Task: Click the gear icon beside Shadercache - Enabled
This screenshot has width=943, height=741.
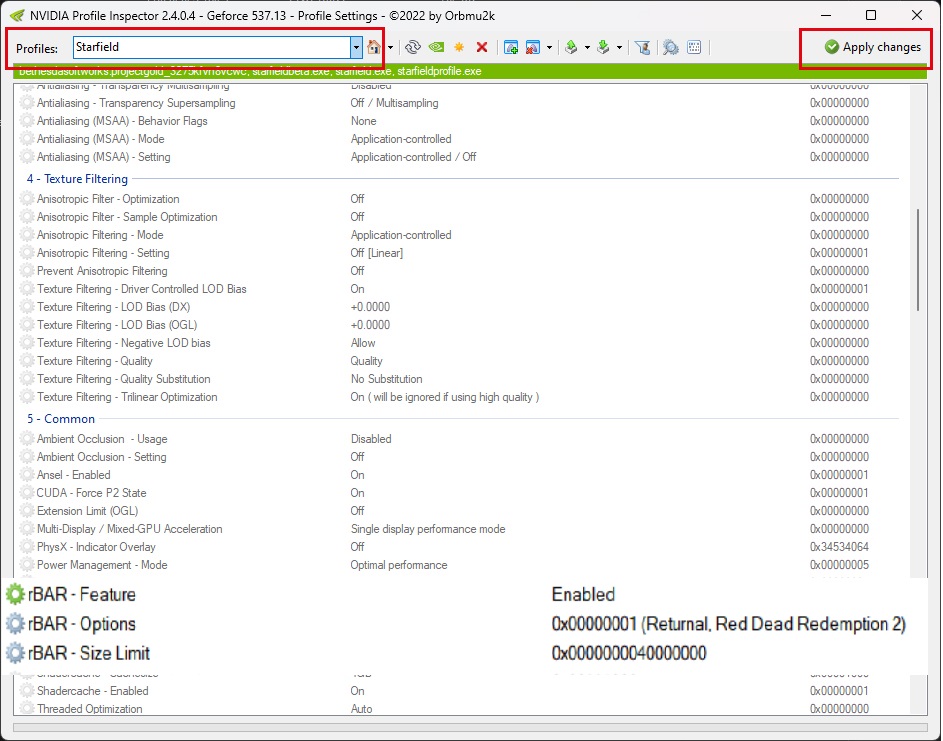Action: click(27, 690)
